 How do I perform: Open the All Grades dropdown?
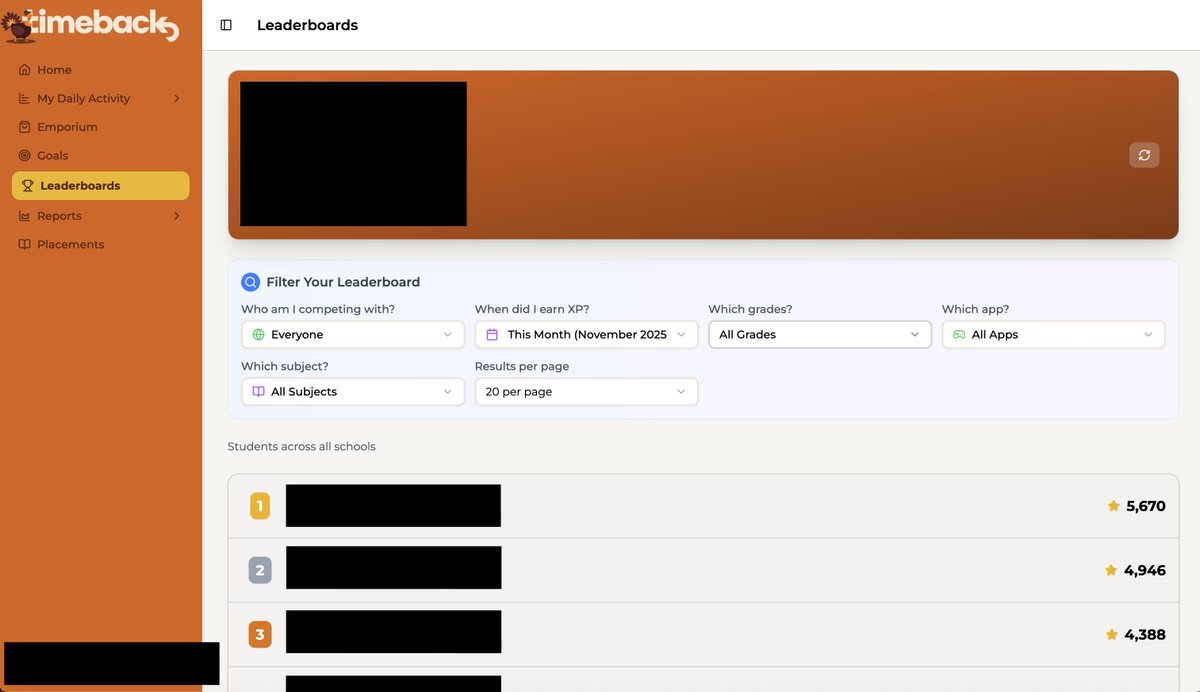[x=820, y=335]
